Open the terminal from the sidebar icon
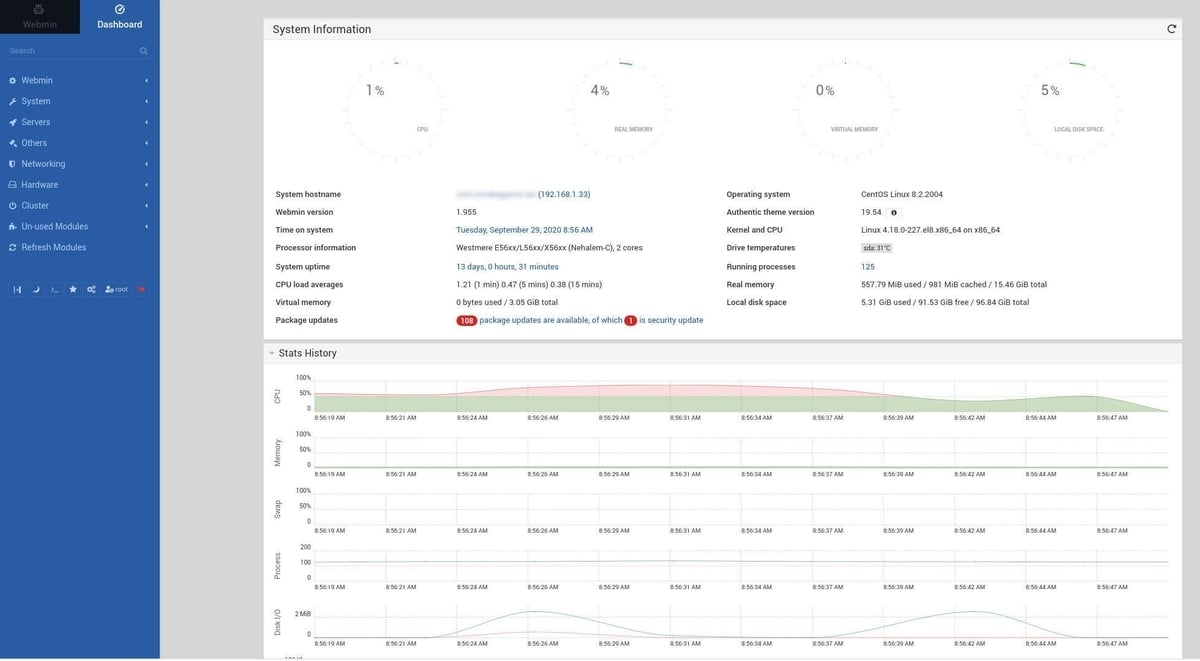The height and width of the screenshot is (661, 1200). (x=54, y=289)
